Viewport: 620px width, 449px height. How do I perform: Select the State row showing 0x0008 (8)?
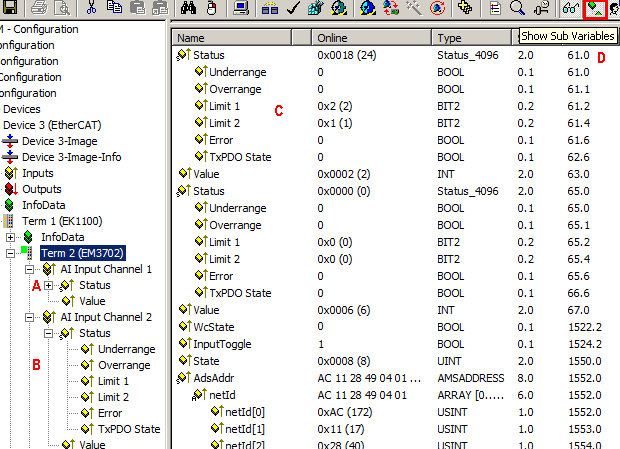tap(395, 361)
